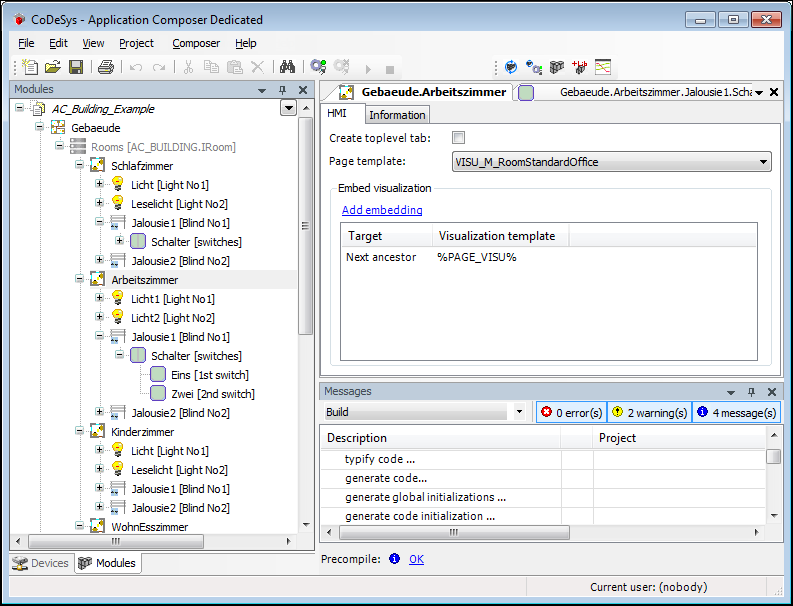Expand Licht [Light No1] under Kinderzimmer

coord(99,451)
